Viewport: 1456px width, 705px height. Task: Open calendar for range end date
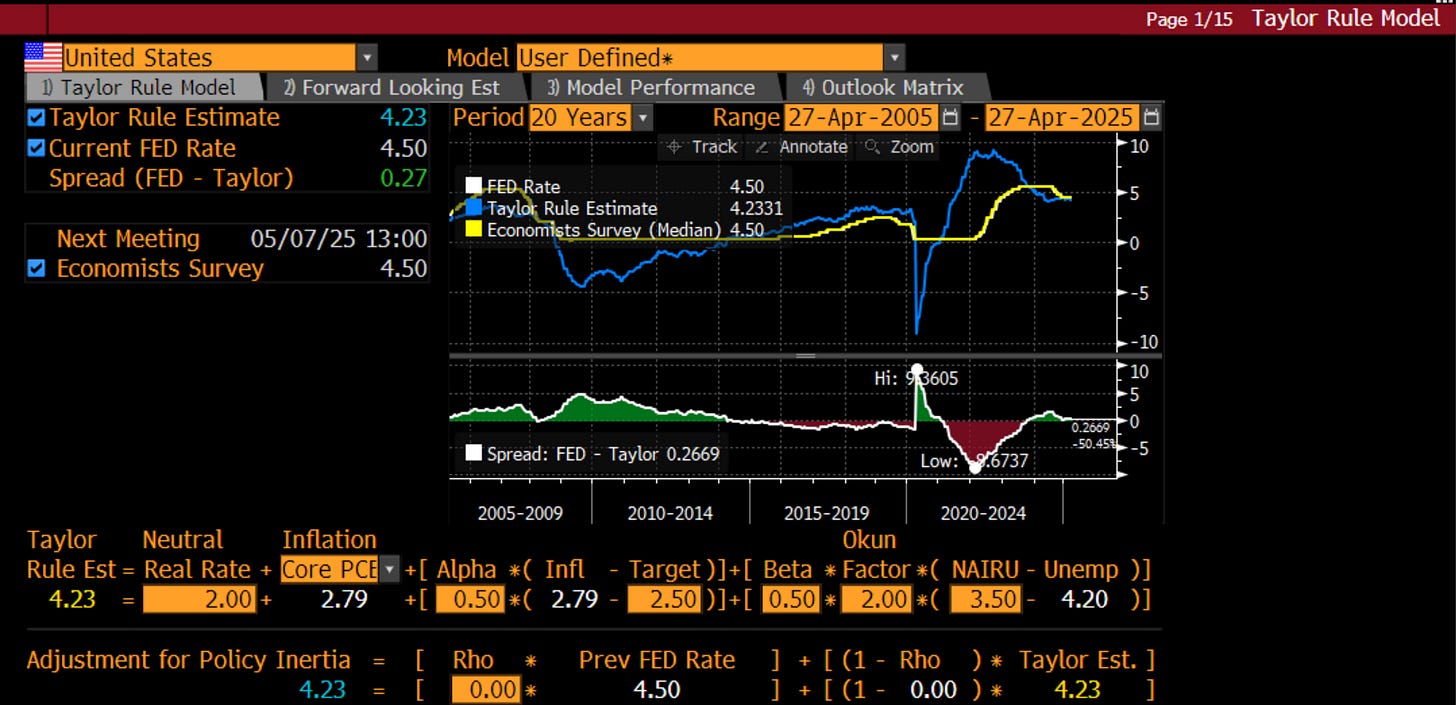(1152, 118)
